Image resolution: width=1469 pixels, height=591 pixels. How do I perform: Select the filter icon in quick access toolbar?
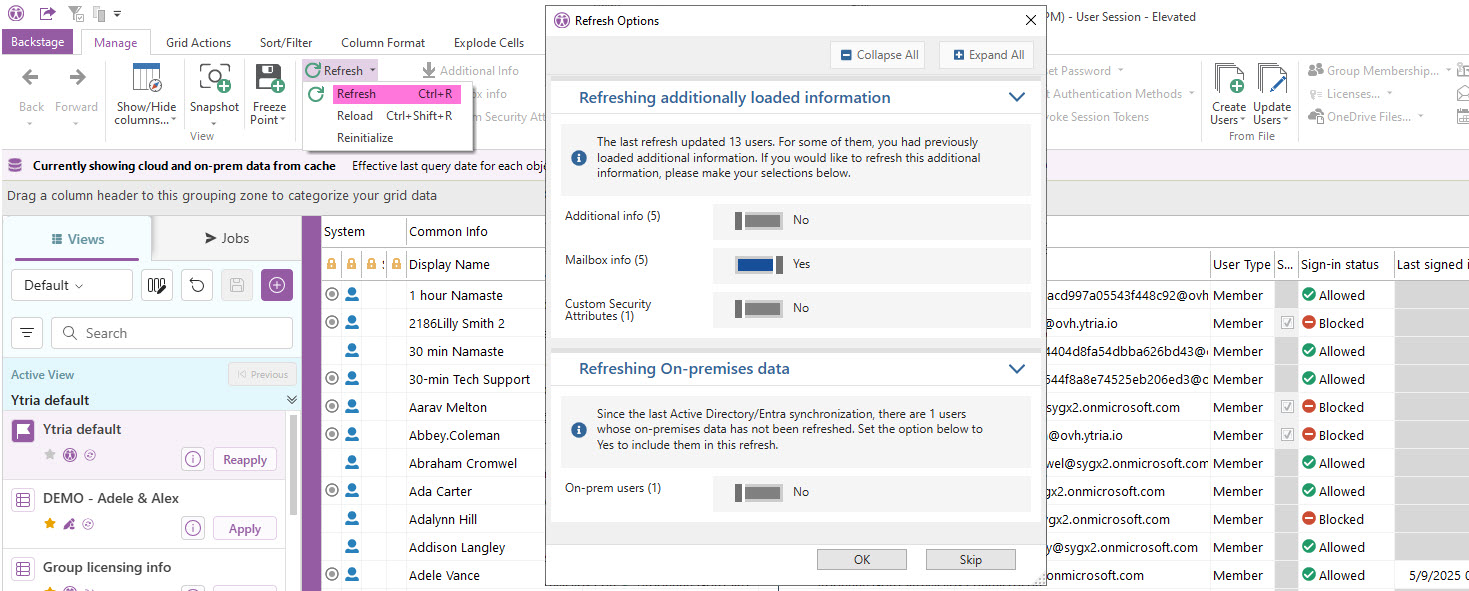pyautogui.click(x=75, y=13)
